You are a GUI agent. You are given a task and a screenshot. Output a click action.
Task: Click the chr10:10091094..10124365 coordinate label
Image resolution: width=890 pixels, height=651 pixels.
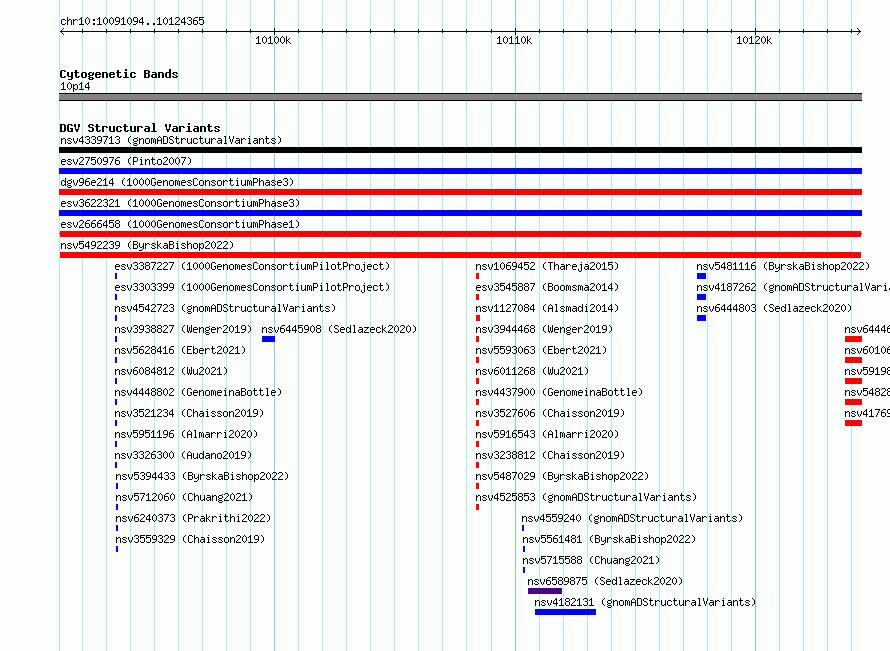click(x=132, y=22)
